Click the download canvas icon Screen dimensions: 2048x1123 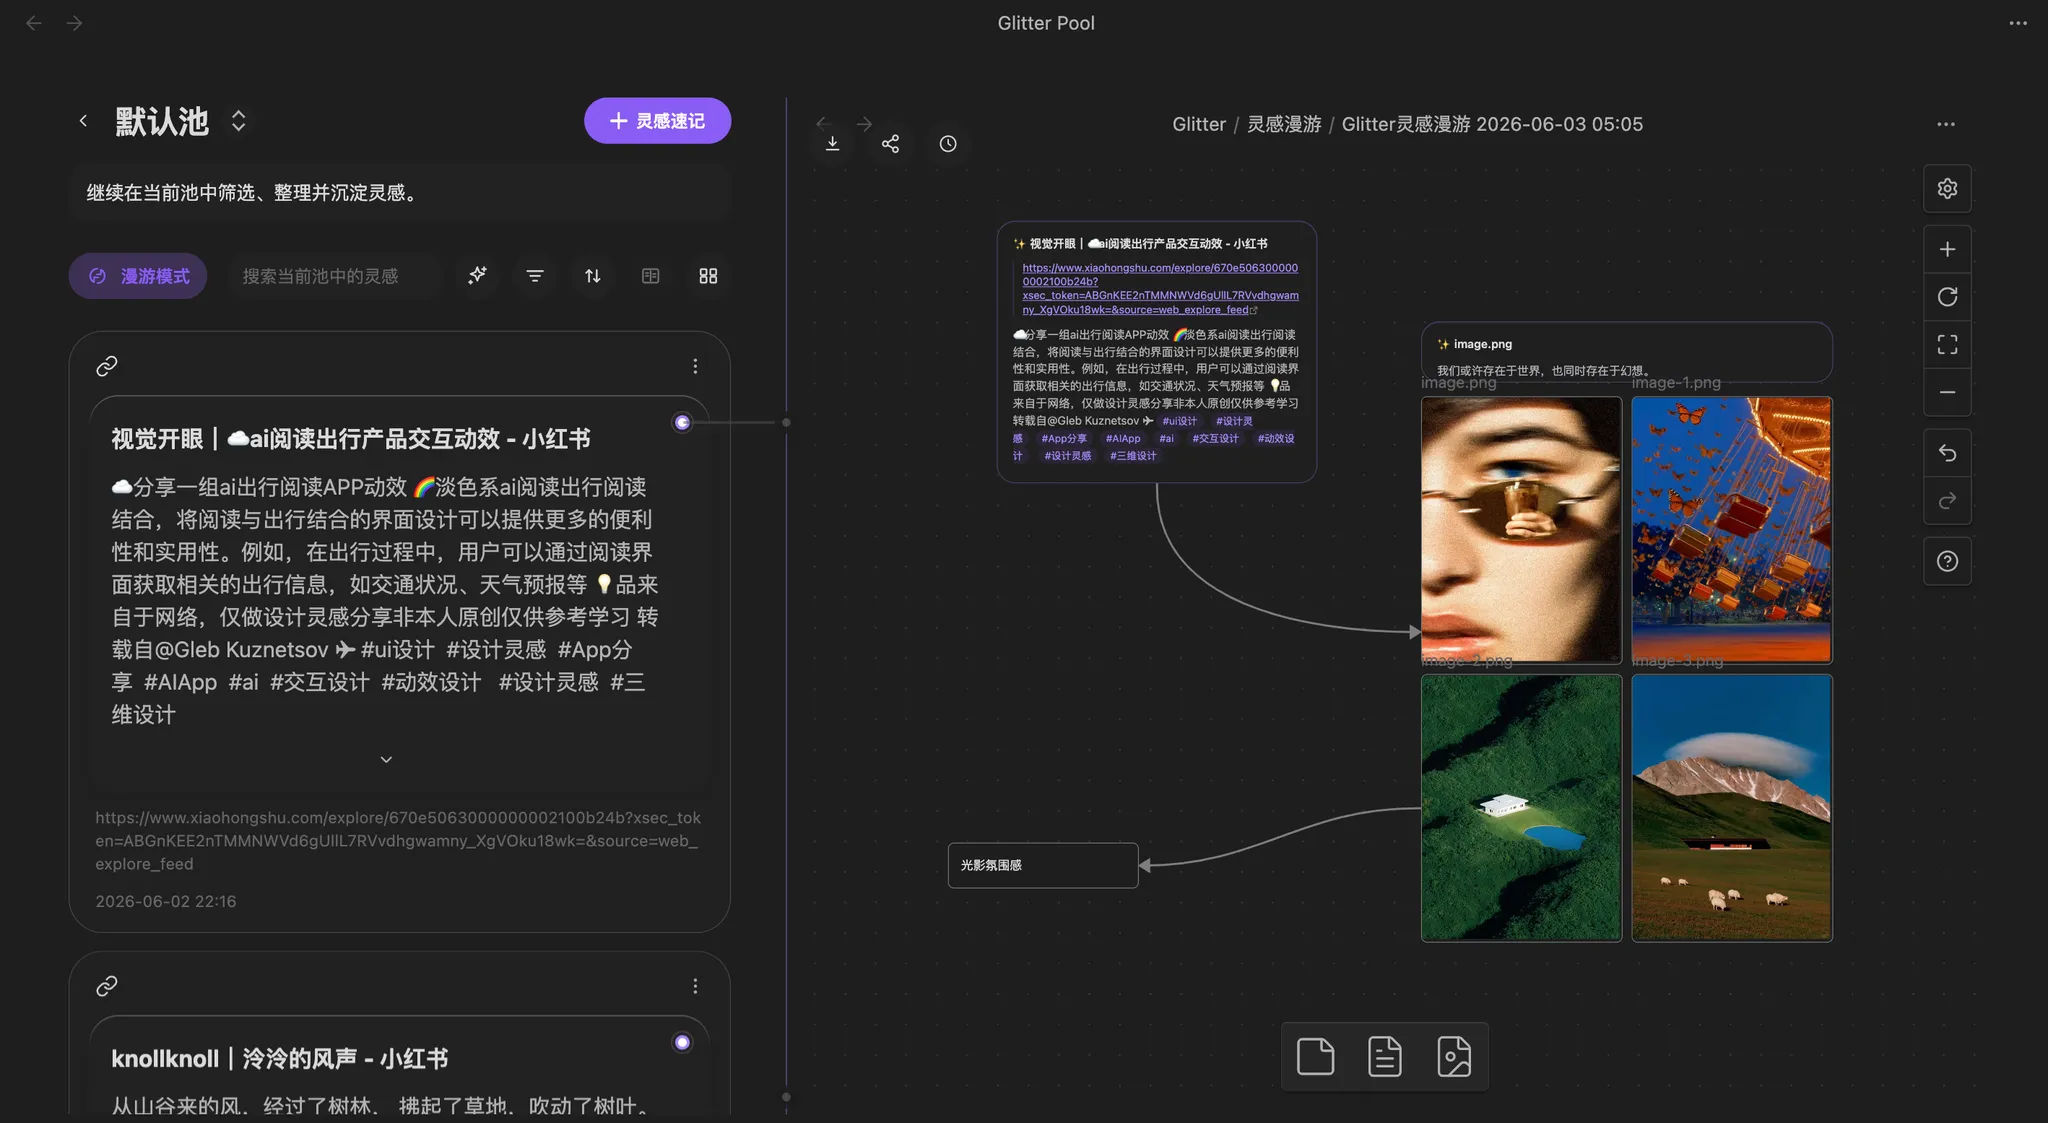(832, 144)
